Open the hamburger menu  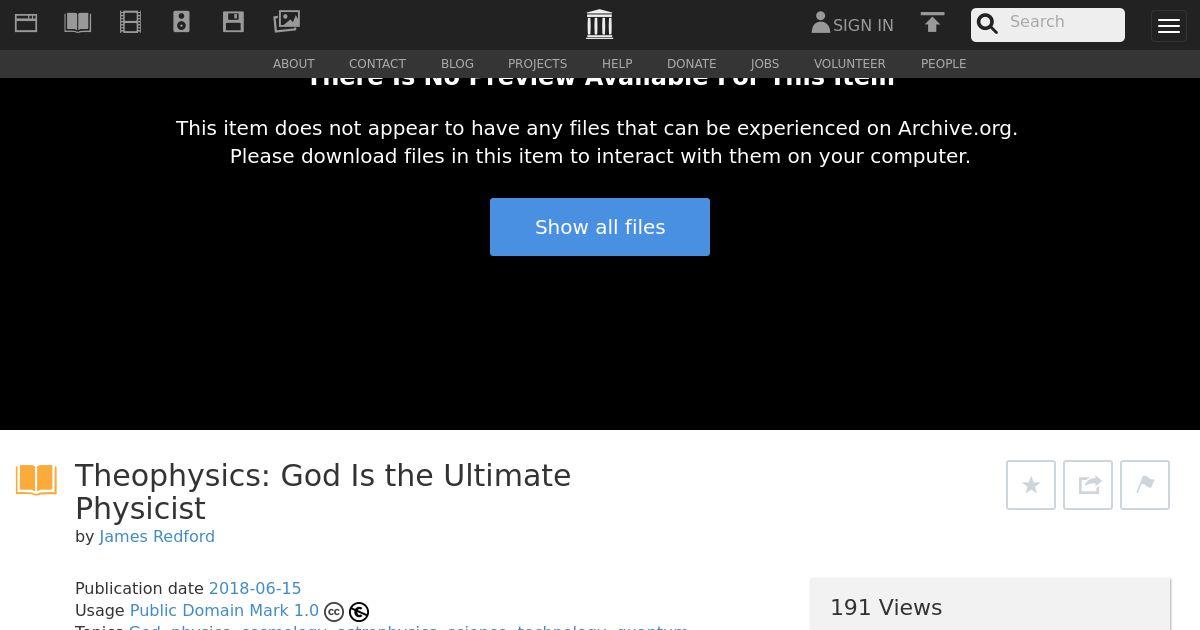click(x=1169, y=26)
